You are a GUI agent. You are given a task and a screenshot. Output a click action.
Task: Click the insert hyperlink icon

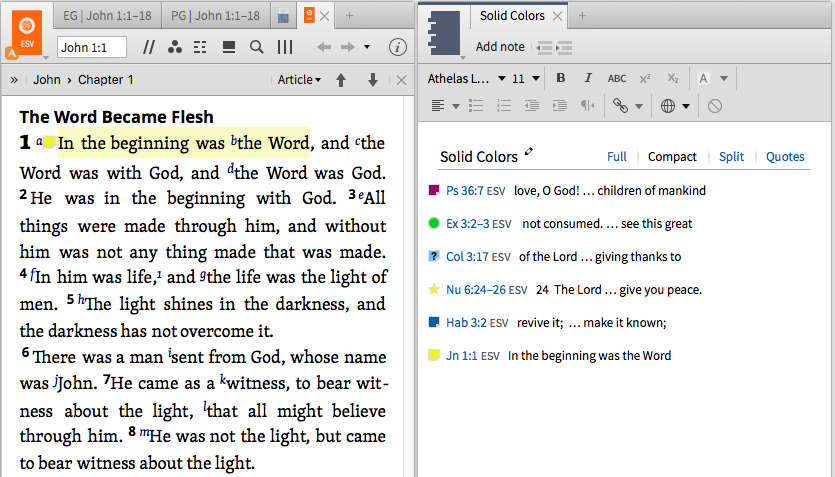pos(620,105)
